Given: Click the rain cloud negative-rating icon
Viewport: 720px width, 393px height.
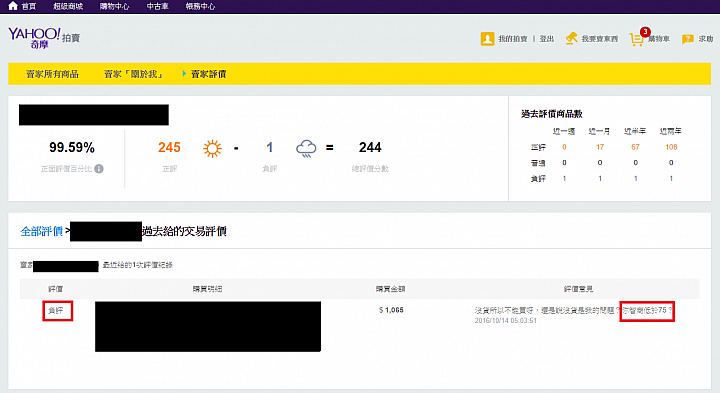Looking at the screenshot, I should (x=306, y=149).
